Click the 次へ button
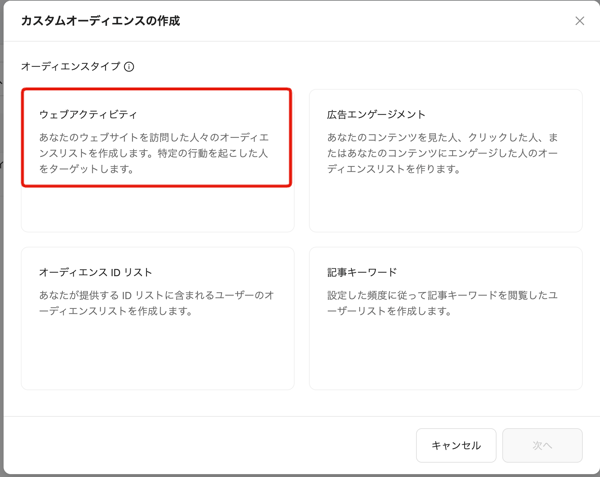 click(x=542, y=445)
